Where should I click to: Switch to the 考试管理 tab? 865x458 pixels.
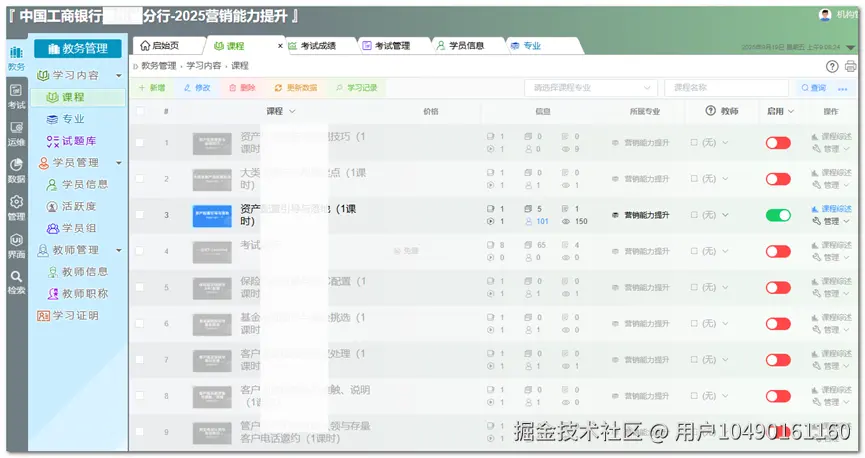392,46
